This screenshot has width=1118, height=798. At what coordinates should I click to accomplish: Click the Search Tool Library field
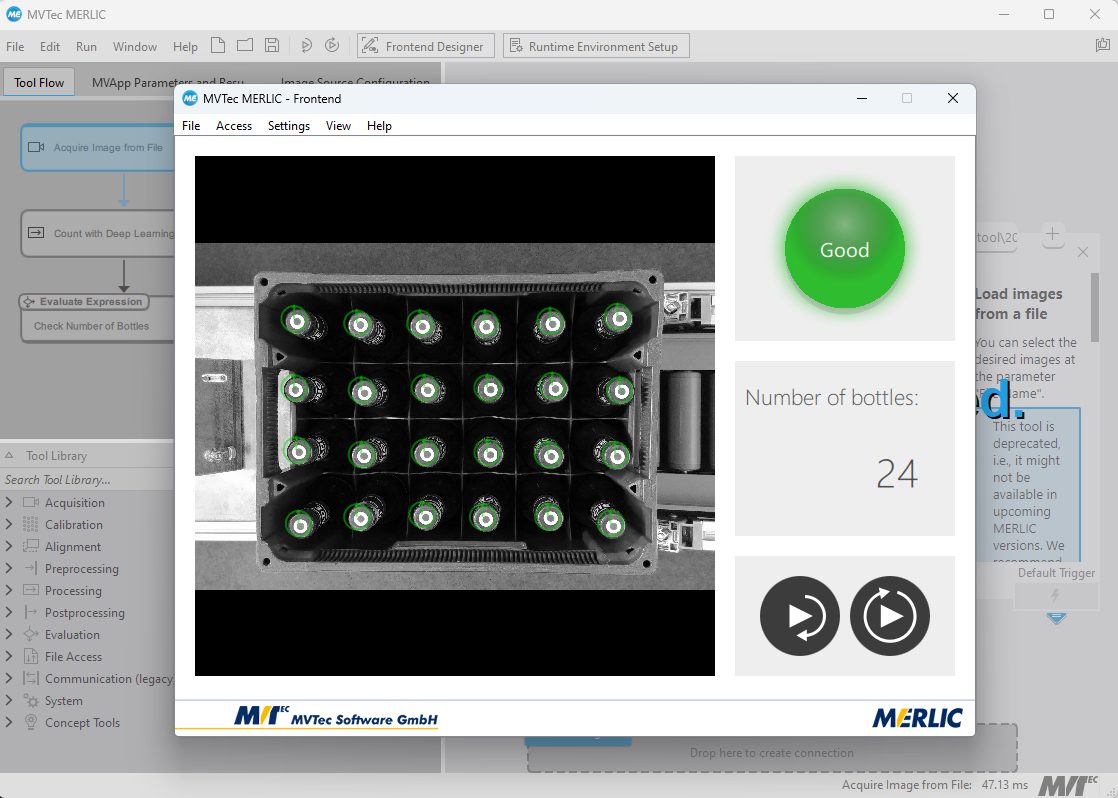(60, 479)
